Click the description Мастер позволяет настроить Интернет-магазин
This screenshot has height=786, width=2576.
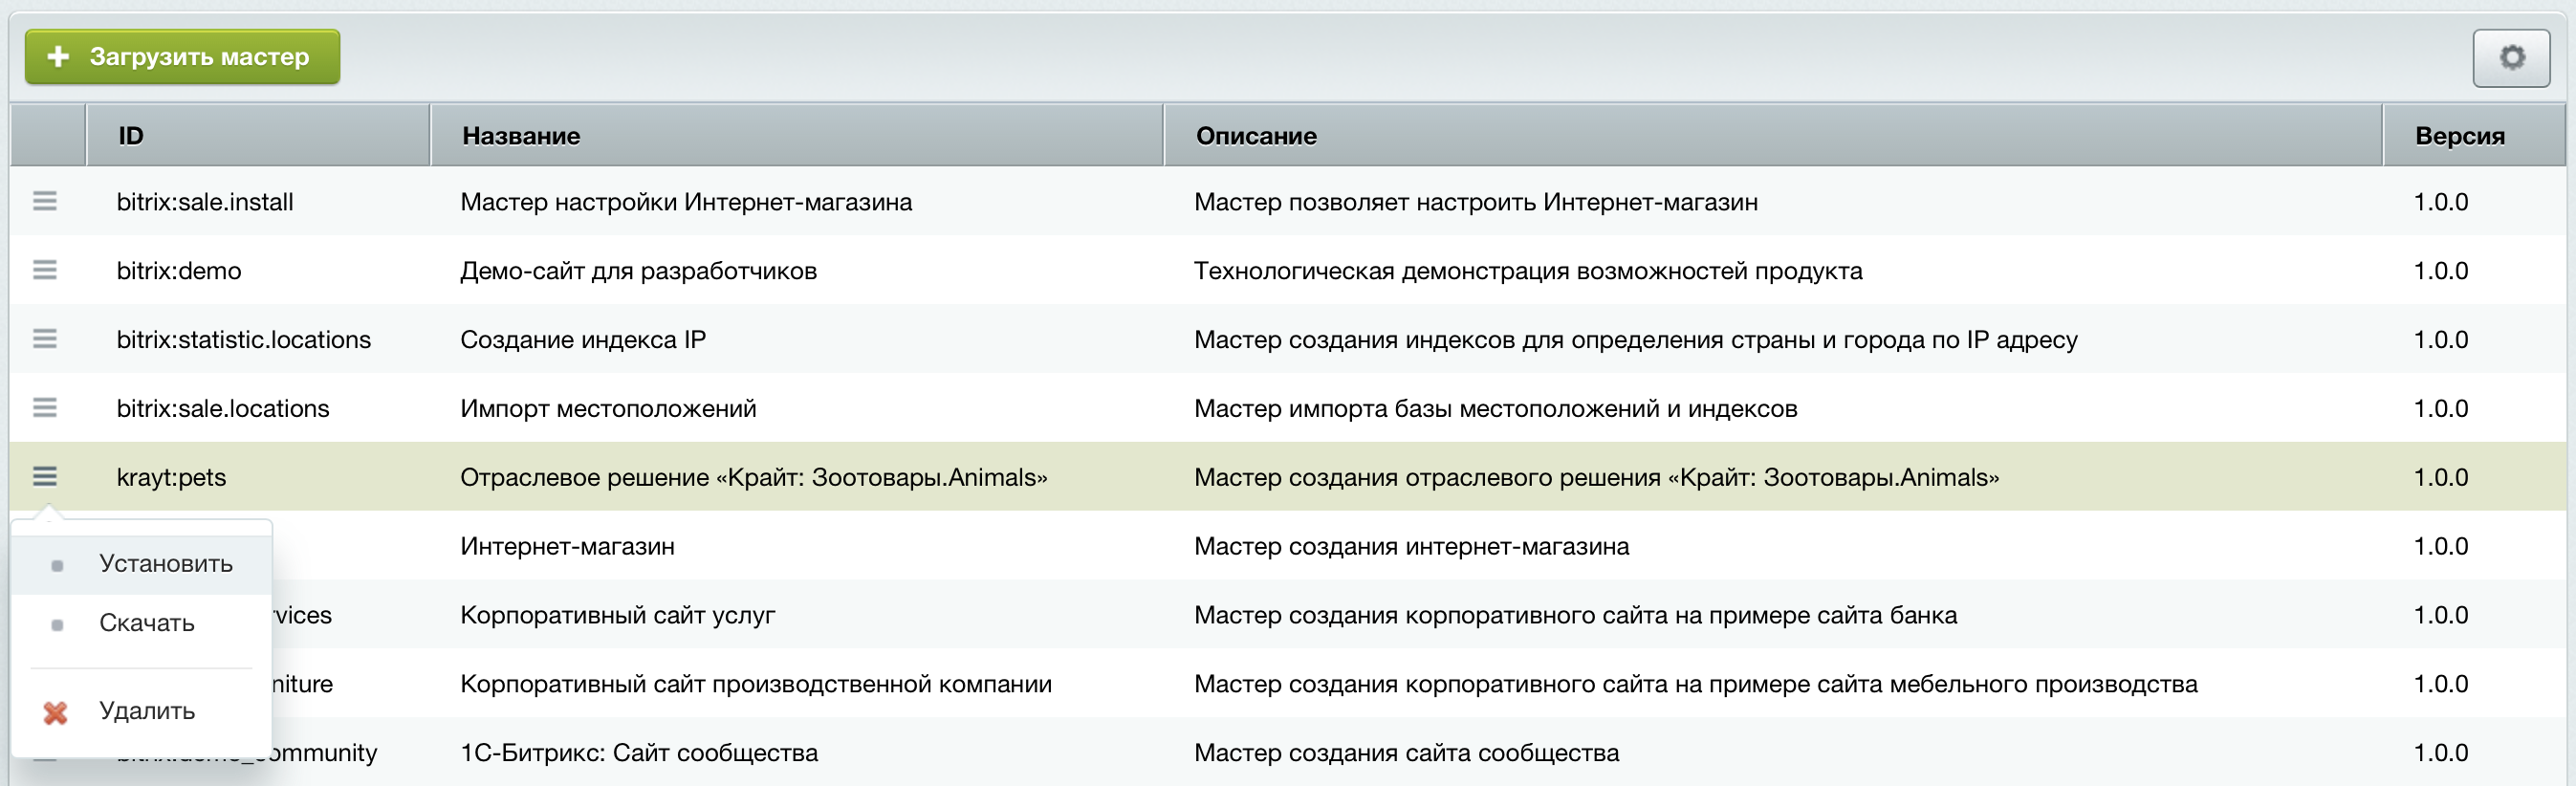click(1476, 202)
